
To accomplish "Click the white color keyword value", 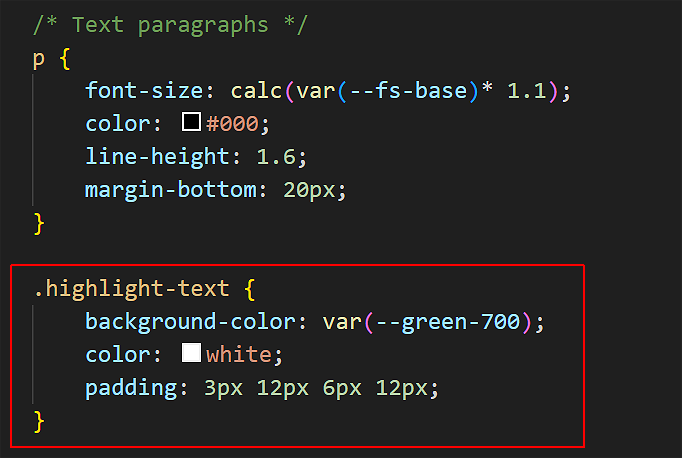I will click(x=238, y=354).
